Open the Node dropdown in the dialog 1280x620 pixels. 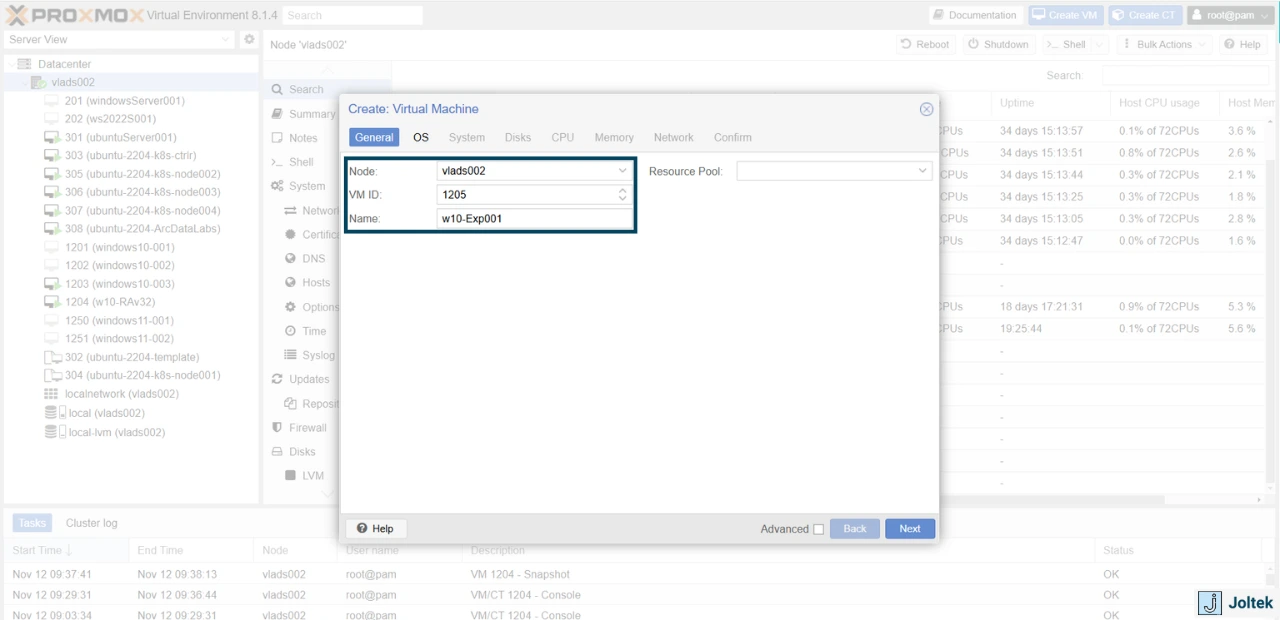[x=622, y=171]
